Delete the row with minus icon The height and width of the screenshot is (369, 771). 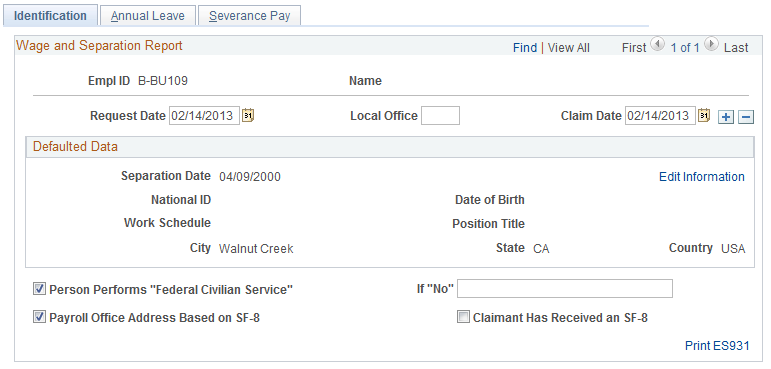point(746,117)
